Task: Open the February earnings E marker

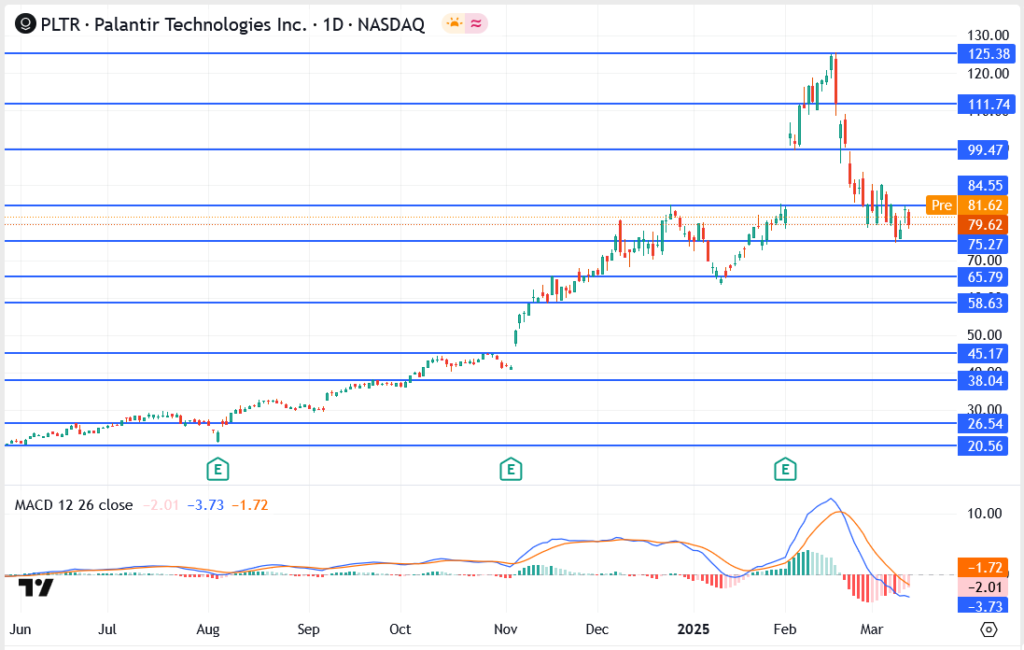Action: 786,467
